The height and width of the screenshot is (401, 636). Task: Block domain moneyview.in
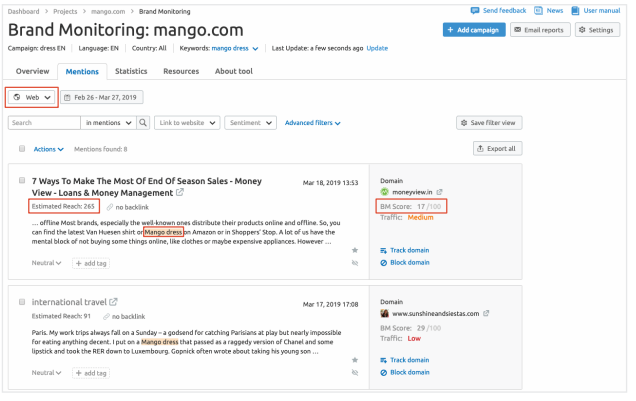pyautogui.click(x=405, y=263)
